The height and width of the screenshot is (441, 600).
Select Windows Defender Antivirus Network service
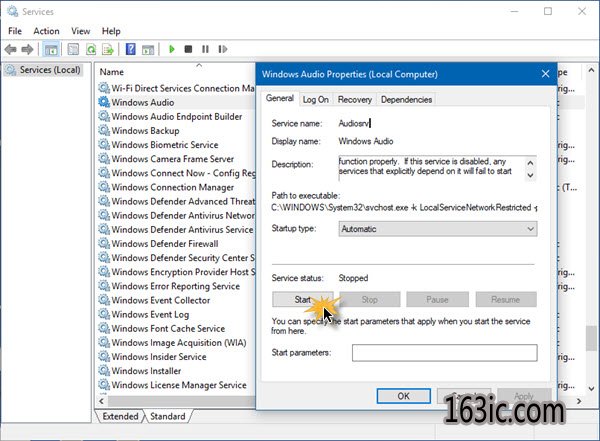[177, 216]
